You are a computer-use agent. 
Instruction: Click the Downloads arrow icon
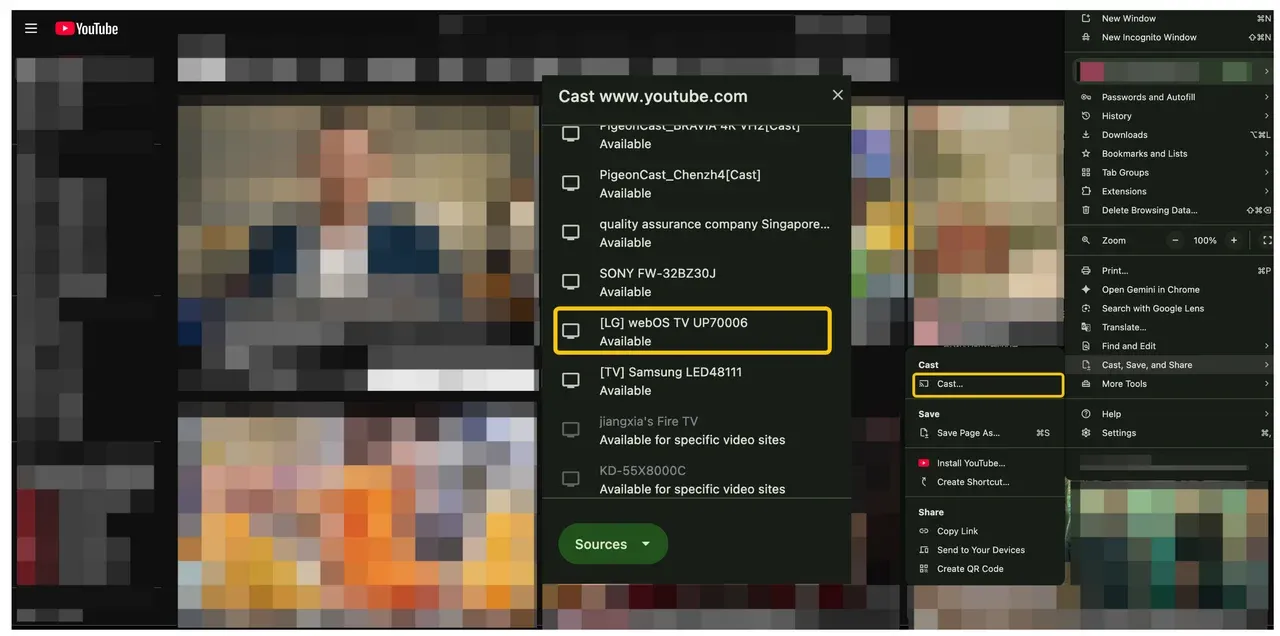(x=1086, y=135)
